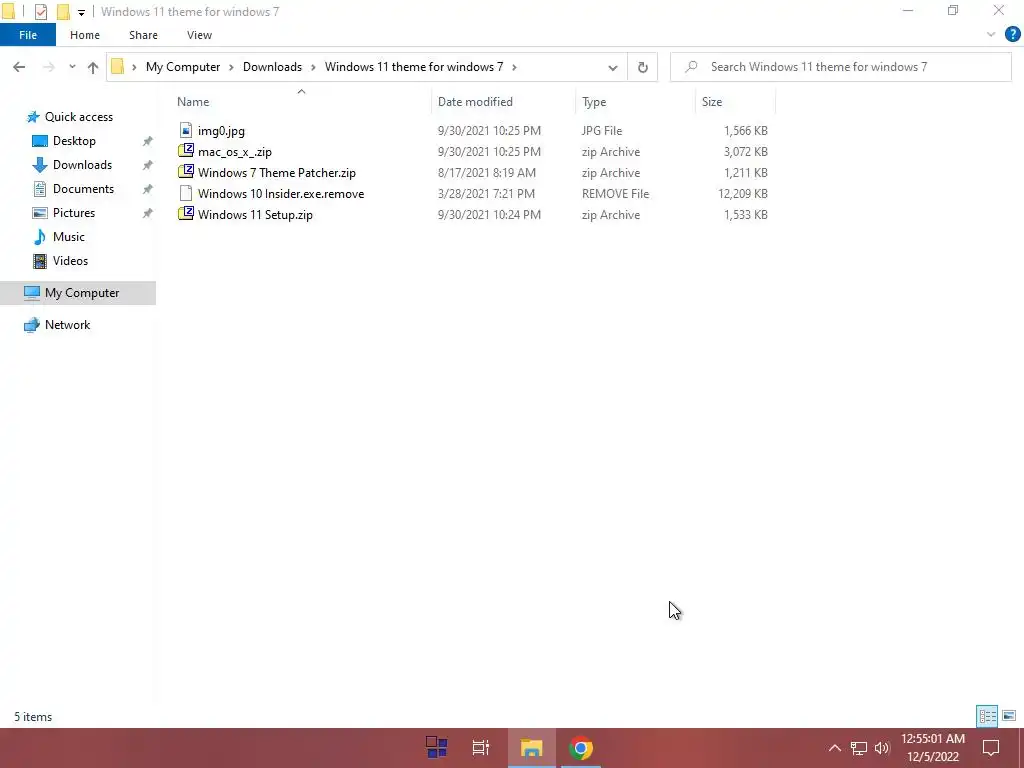Open Music in the navigation pane
Viewport: 1024px width, 768px height.
pos(69,237)
